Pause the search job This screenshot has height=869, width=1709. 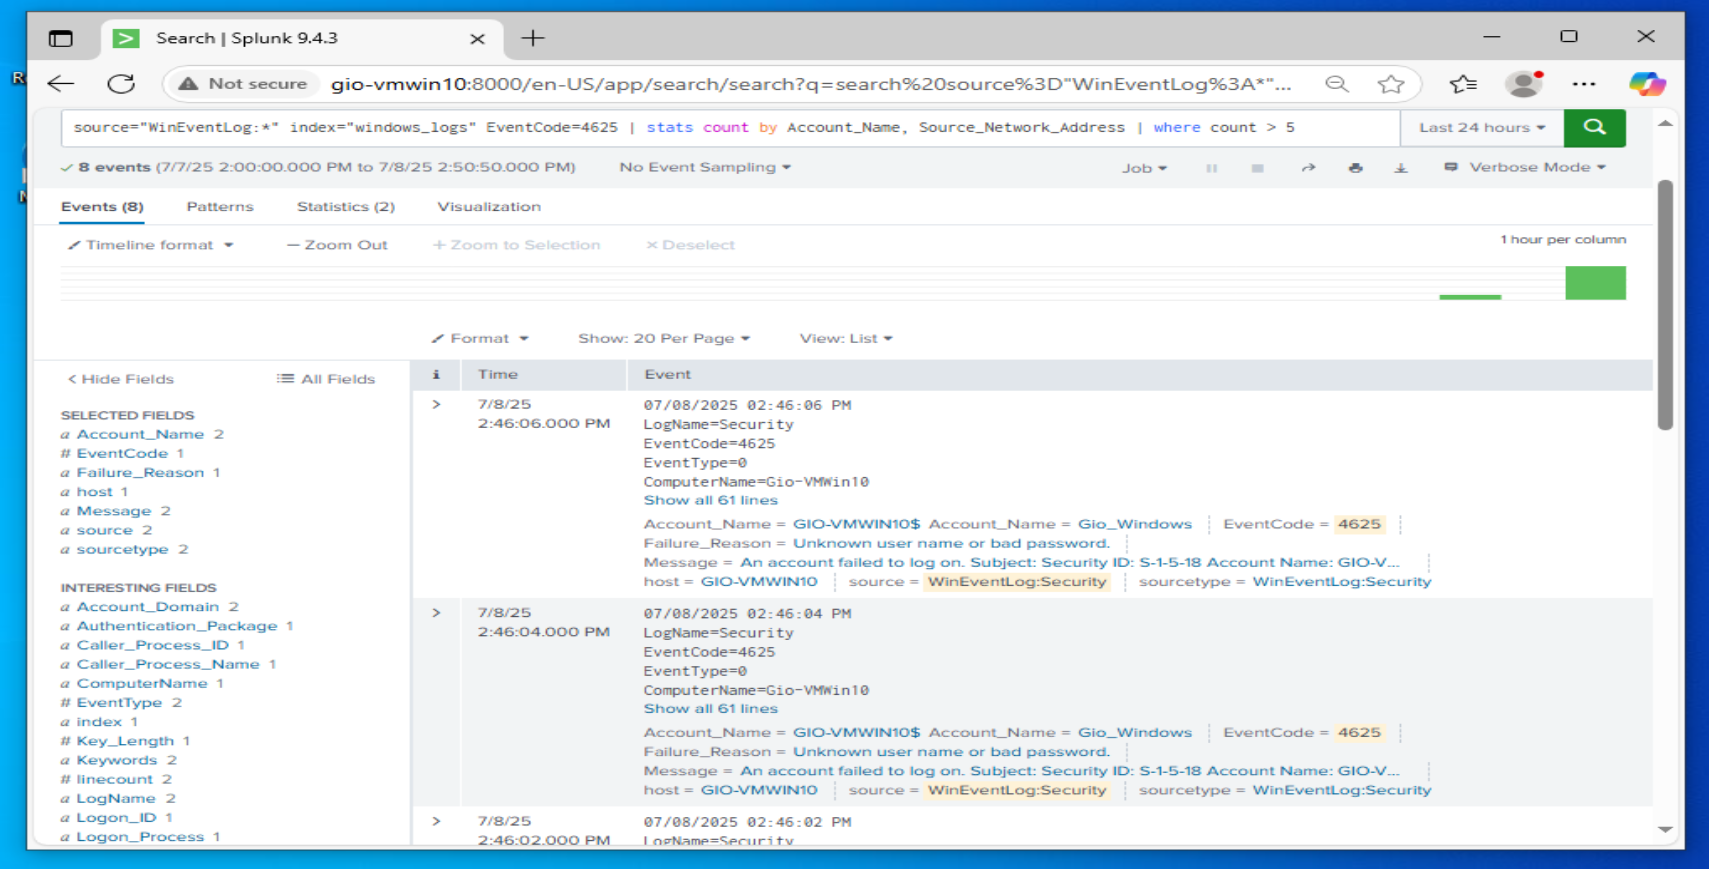tap(1212, 168)
